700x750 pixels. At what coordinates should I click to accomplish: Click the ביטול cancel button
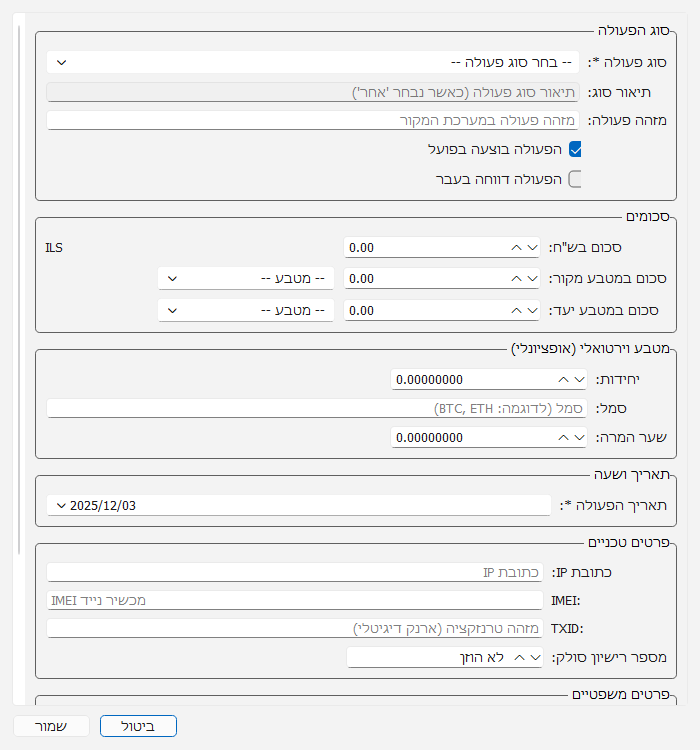point(138,726)
